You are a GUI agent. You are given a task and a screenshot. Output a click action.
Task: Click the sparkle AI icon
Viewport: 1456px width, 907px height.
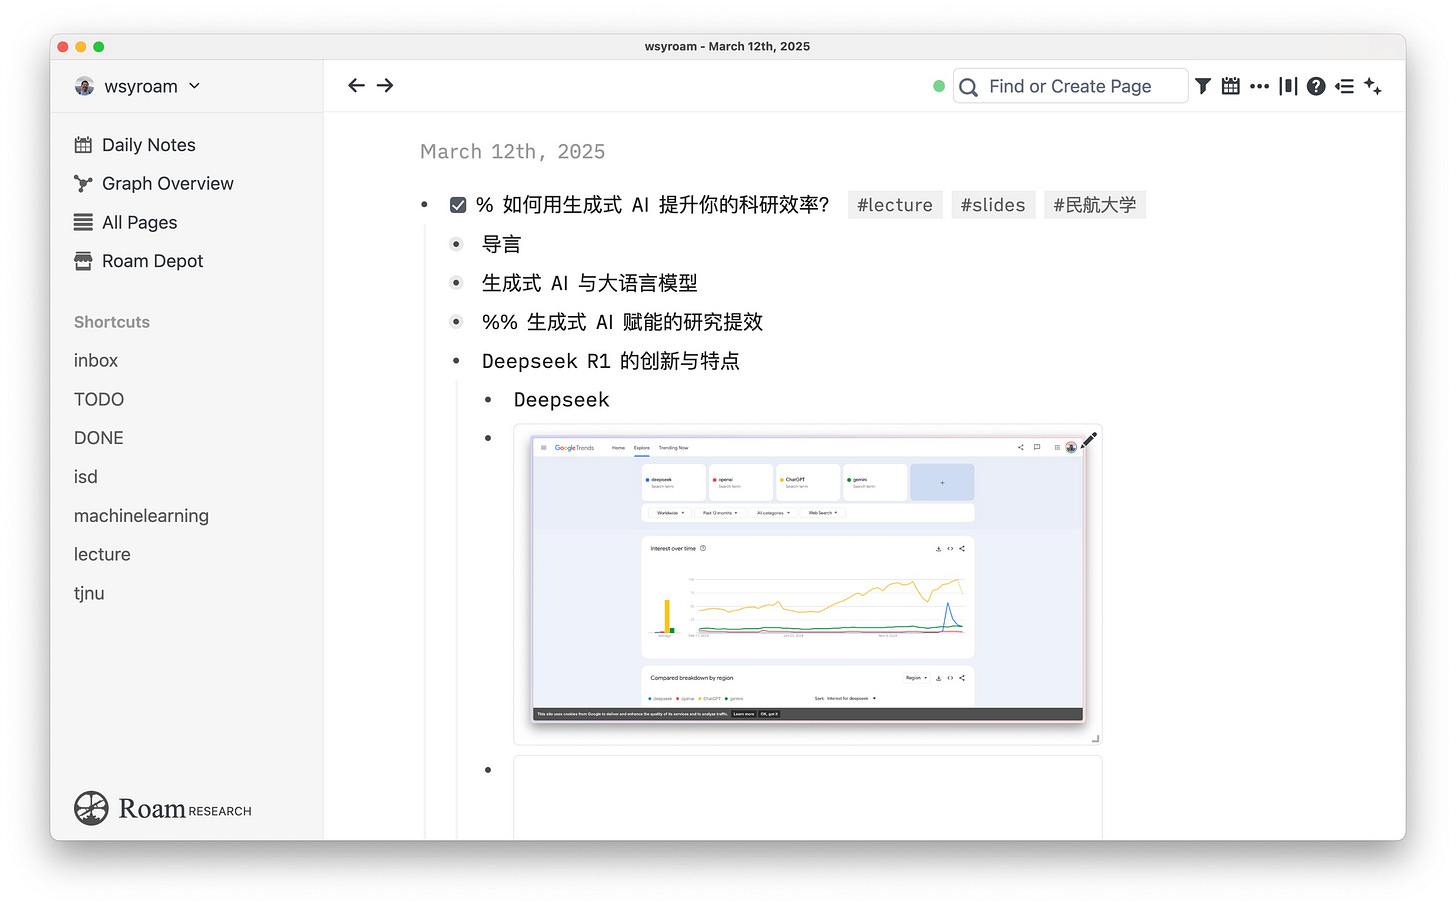click(x=1373, y=86)
